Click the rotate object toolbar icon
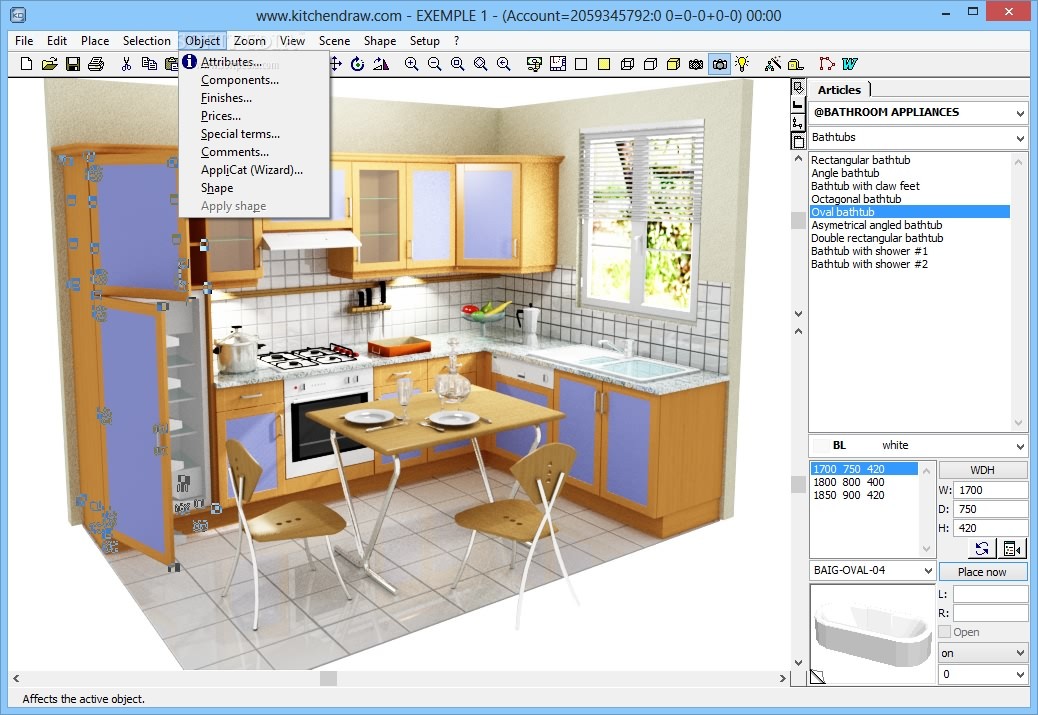This screenshot has height=715, width=1038. [357, 64]
